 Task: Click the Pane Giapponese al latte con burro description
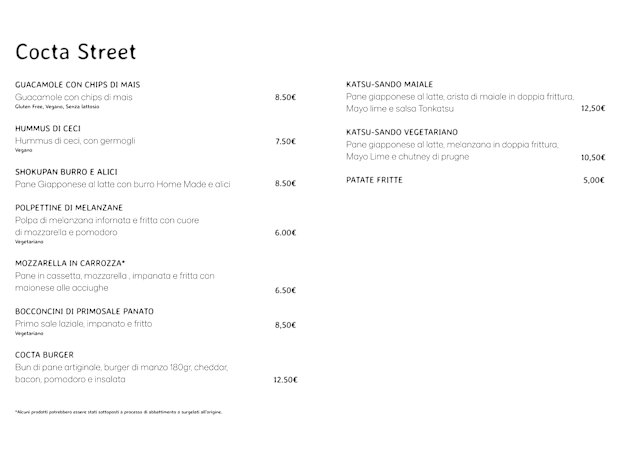(x=123, y=184)
